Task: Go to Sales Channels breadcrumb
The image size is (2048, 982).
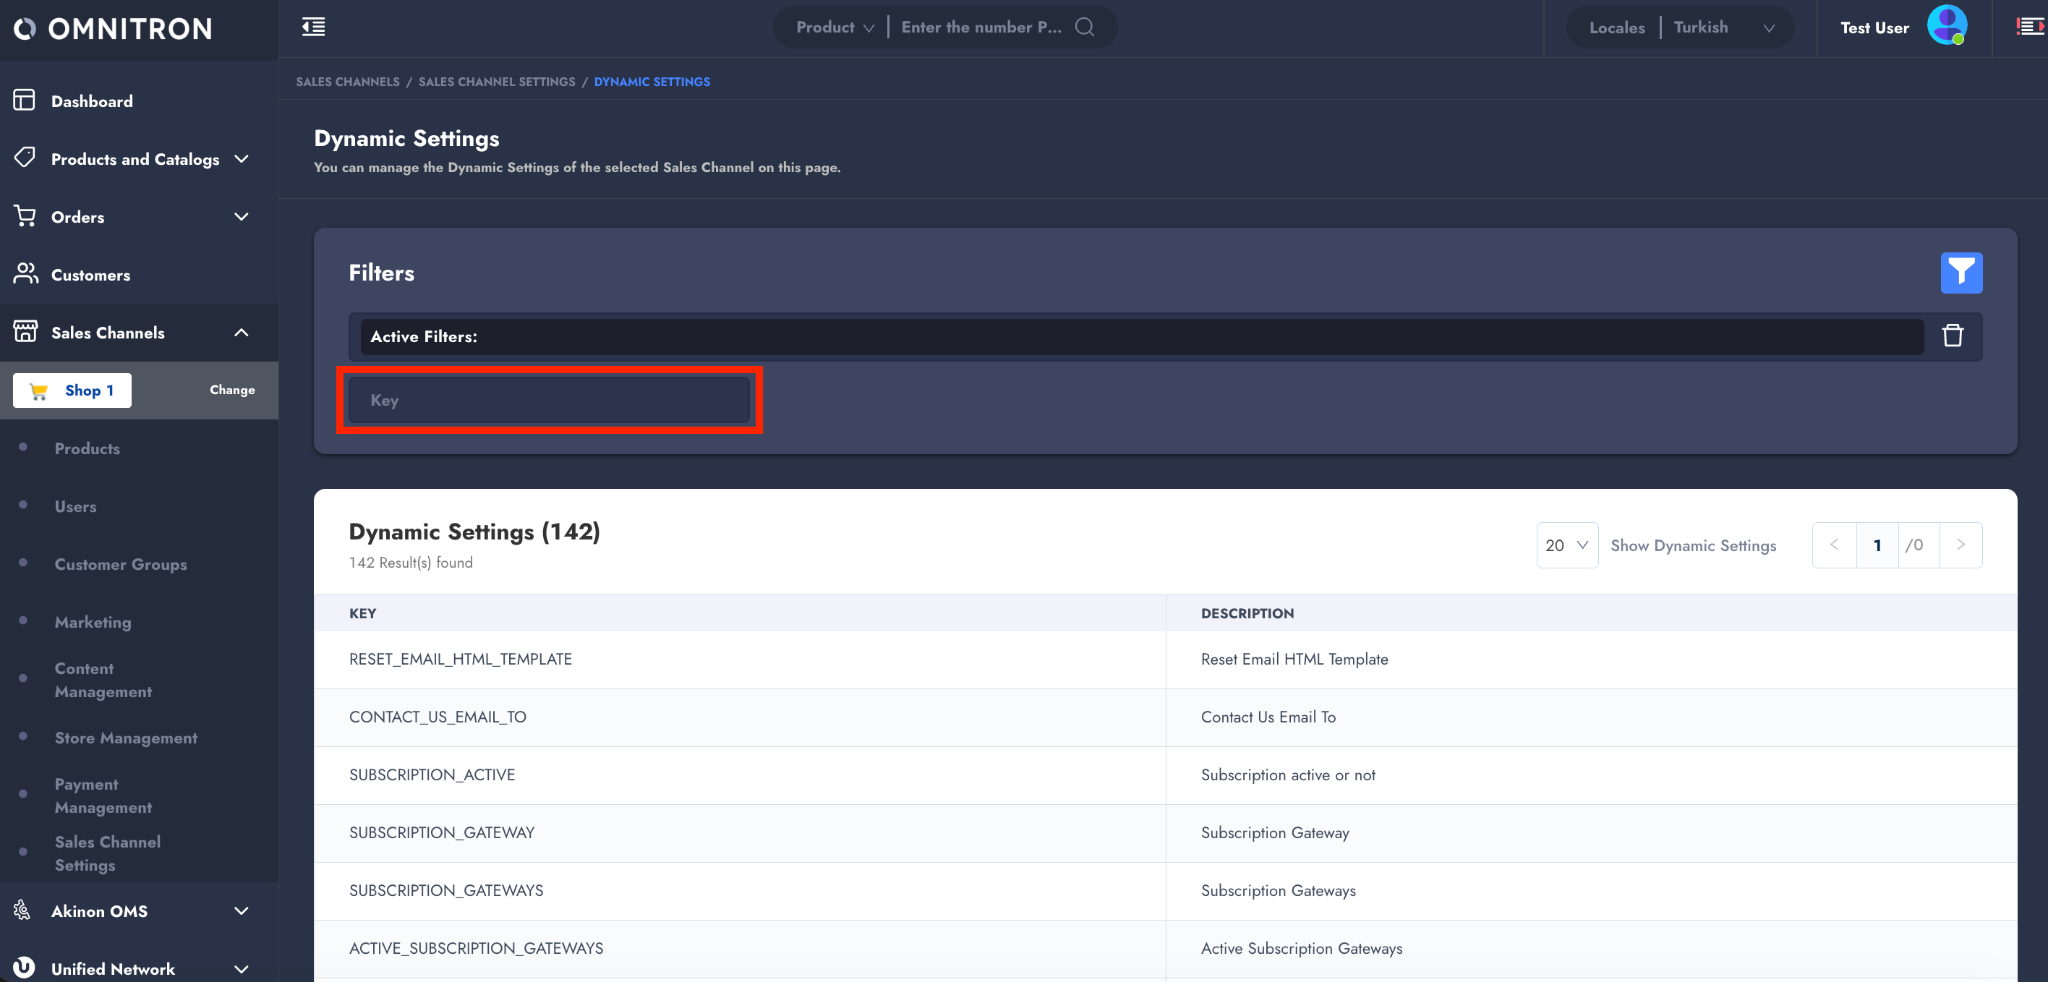Action: pyautogui.click(x=348, y=82)
